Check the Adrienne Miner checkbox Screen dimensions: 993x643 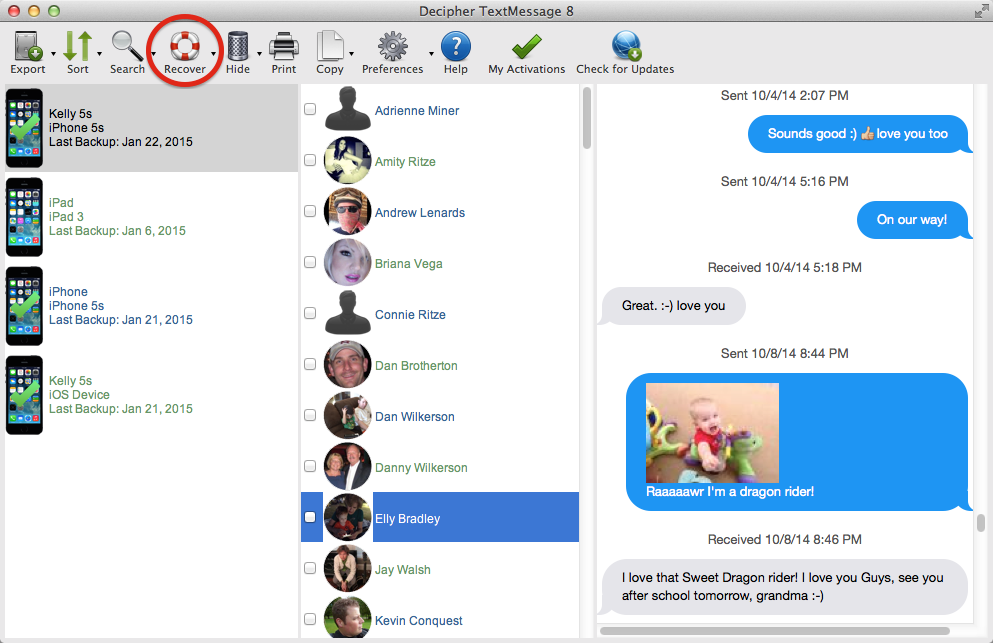pos(310,109)
